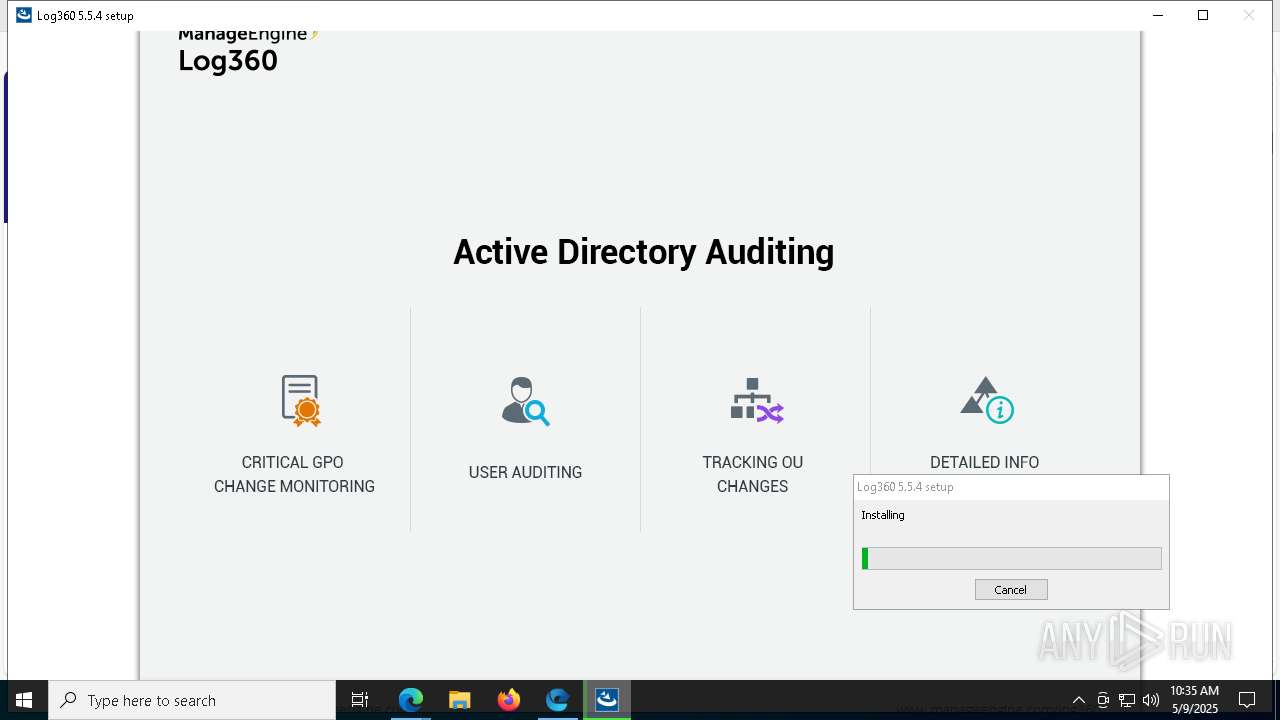Cancel the Log360 installation
The width and height of the screenshot is (1280, 720).
tap(1011, 590)
